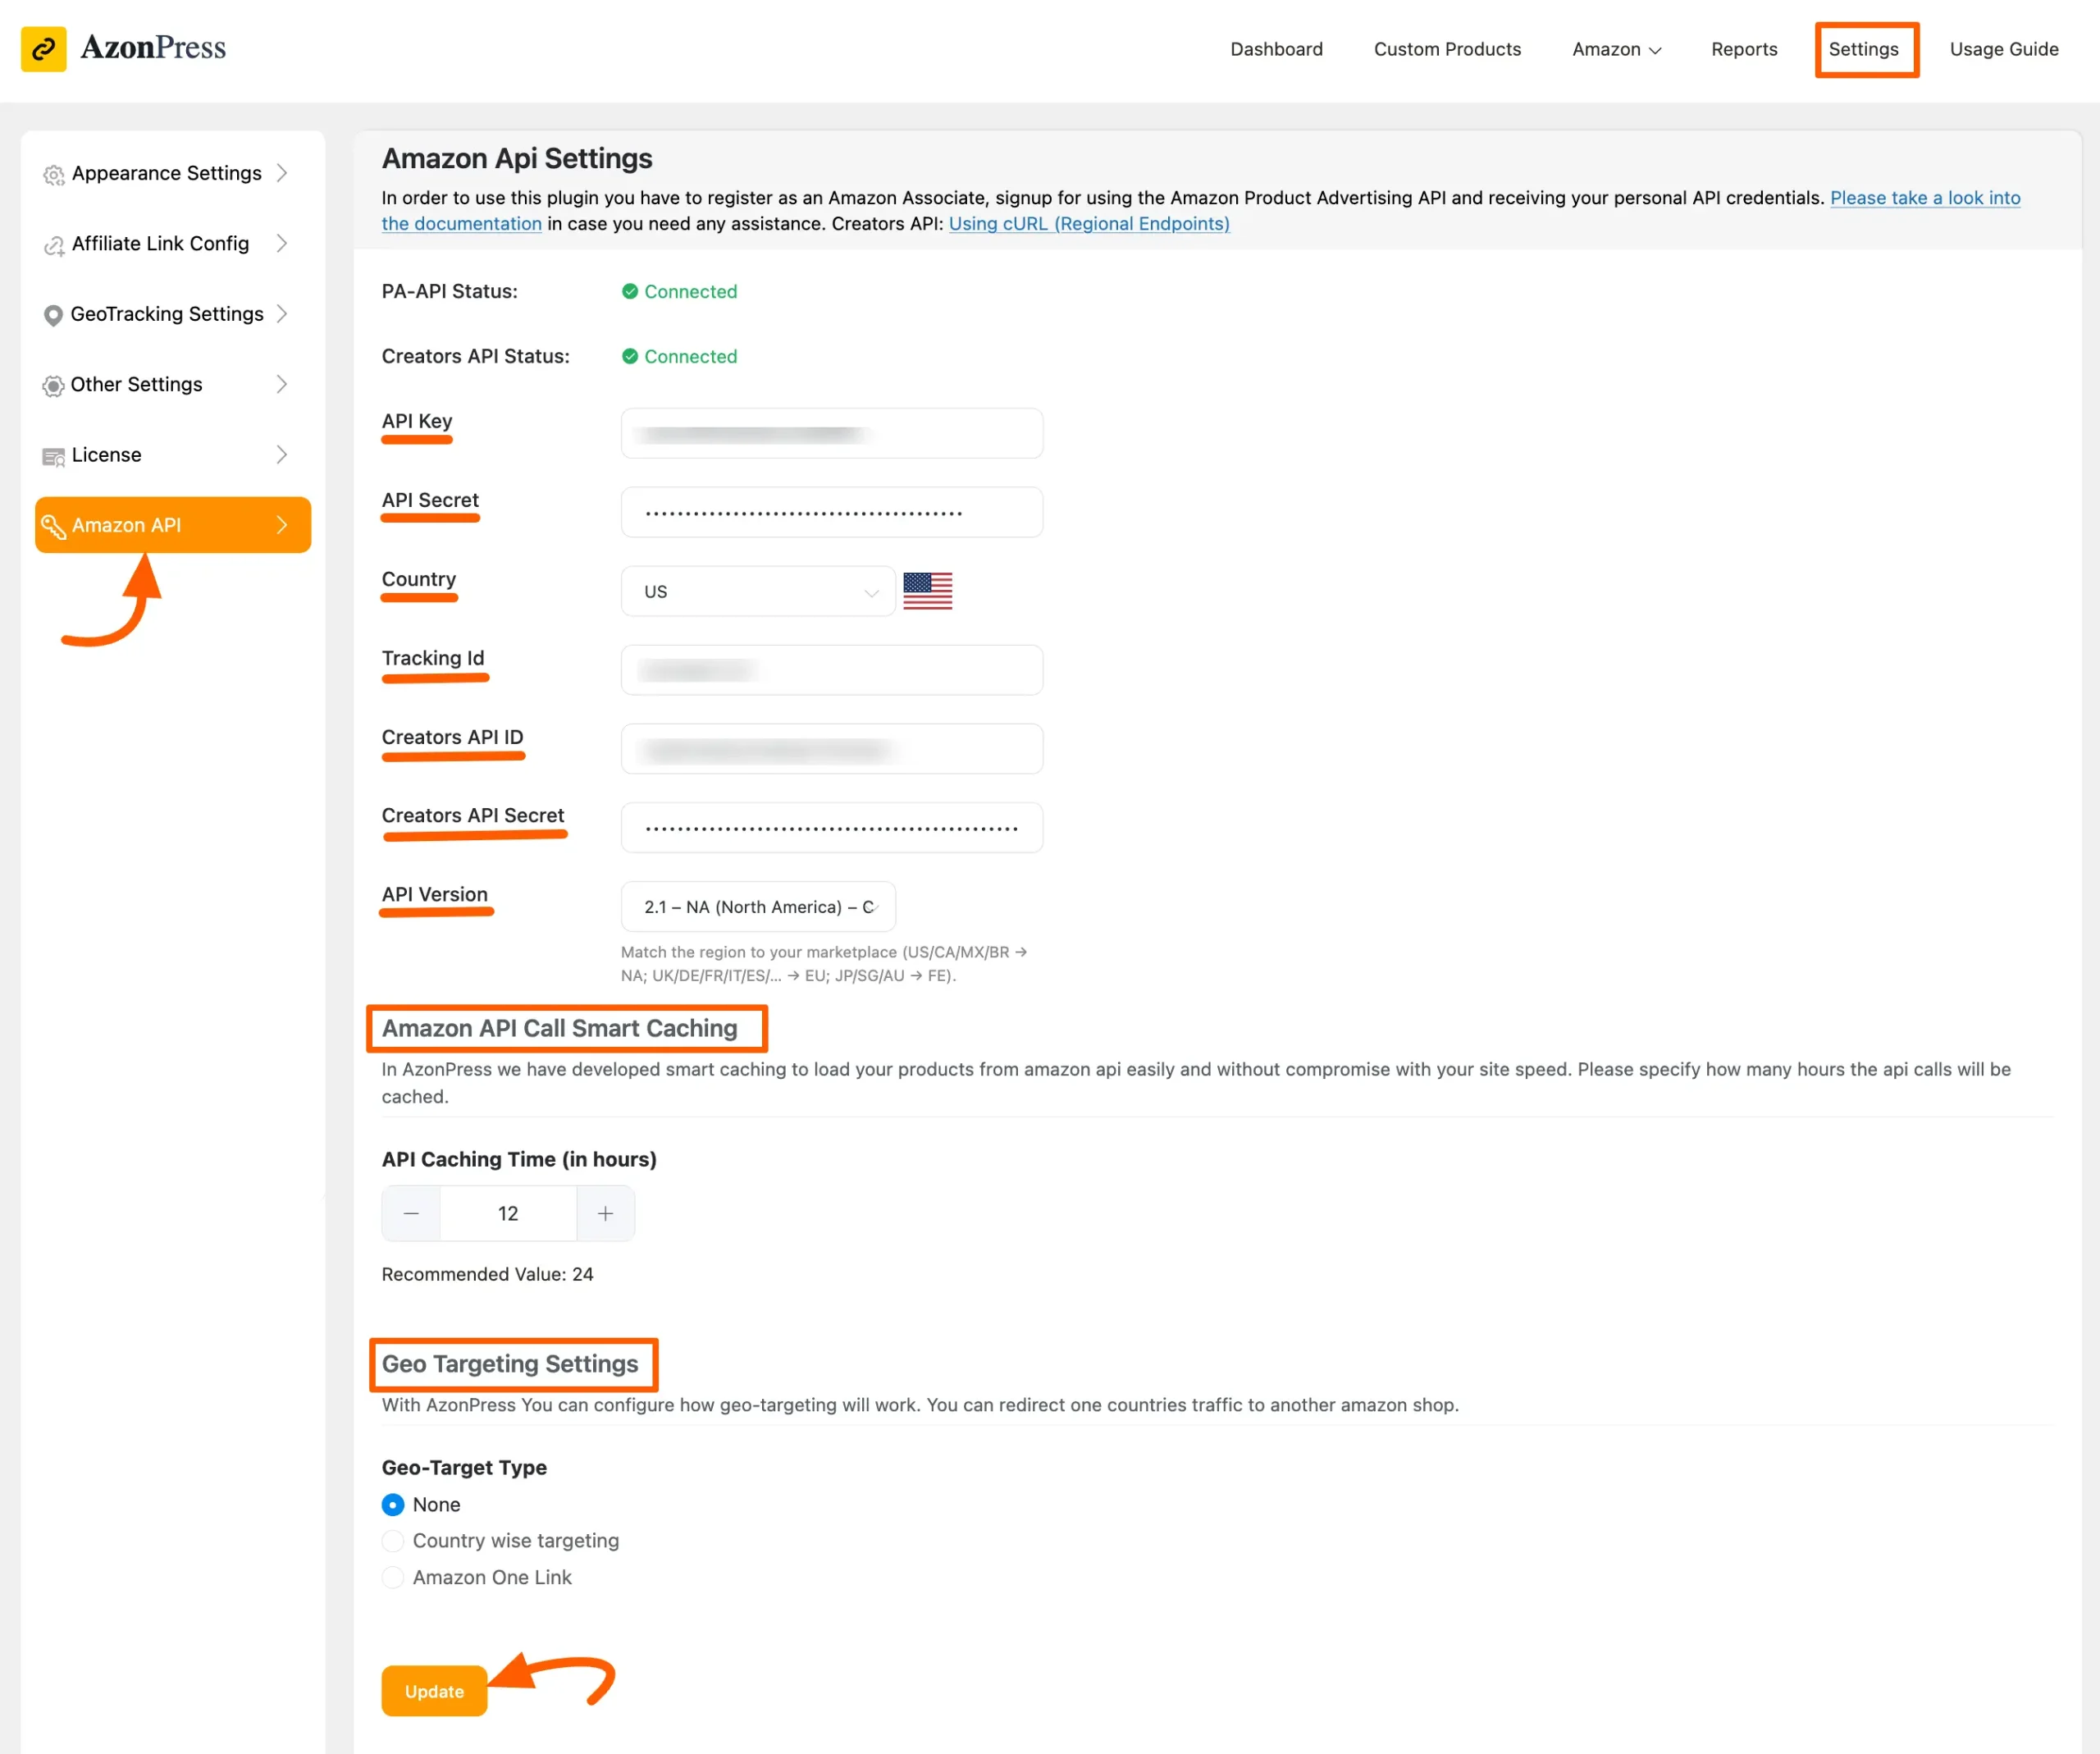2100x1754 pixels.
Task: Click the Other Settings cog icon
Action: pos(53,386)
